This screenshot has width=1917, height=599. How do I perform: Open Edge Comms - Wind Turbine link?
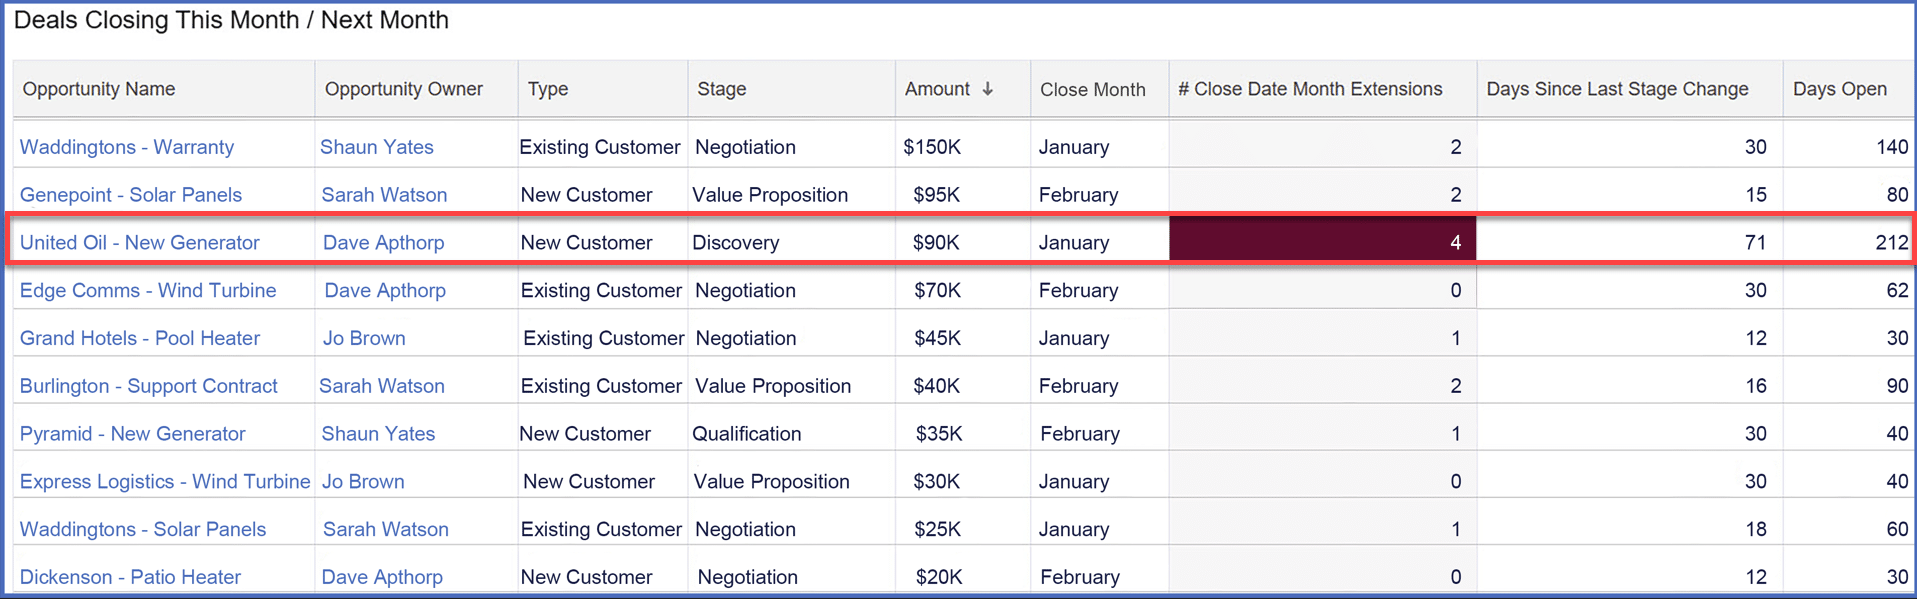coord(148,291)
